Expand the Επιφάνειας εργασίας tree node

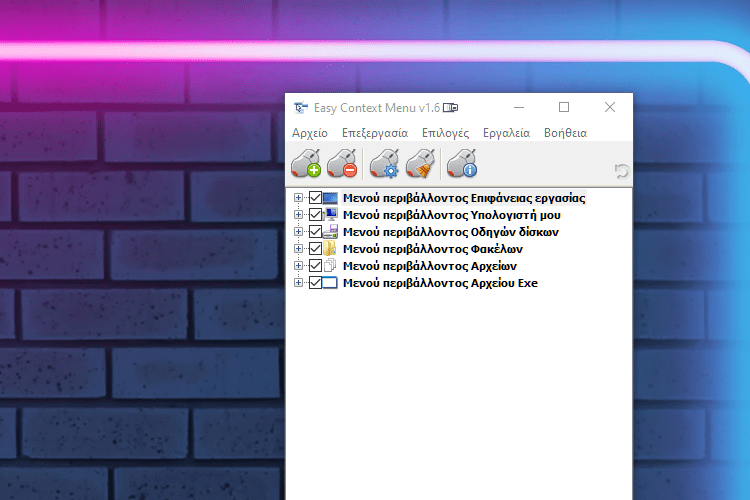298,198
